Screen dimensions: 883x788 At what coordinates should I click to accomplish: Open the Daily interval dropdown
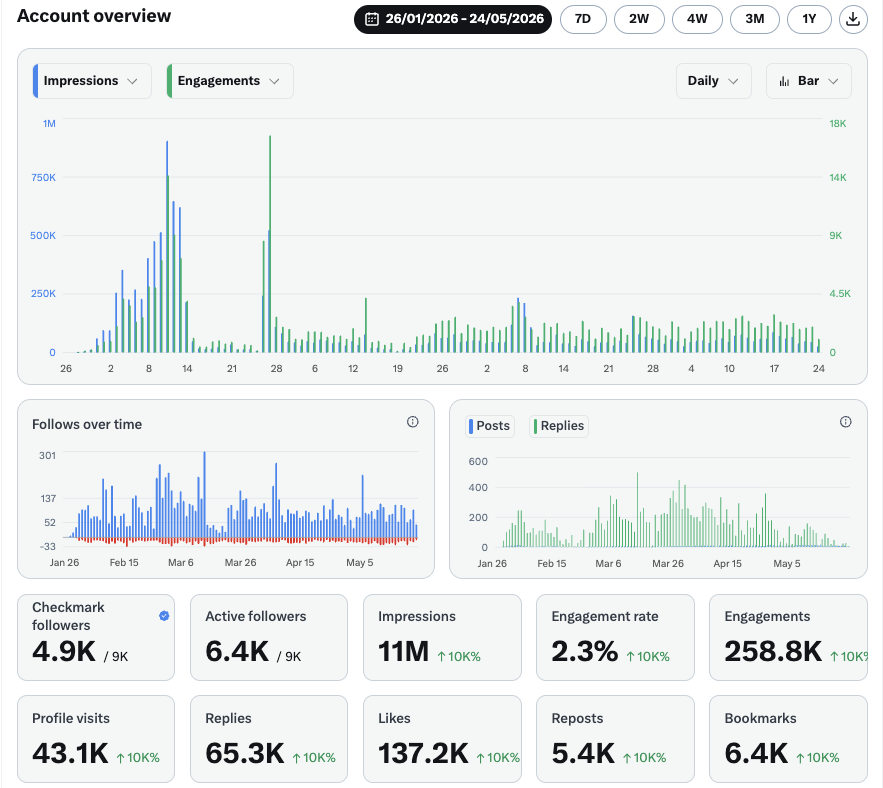(713, 81)
